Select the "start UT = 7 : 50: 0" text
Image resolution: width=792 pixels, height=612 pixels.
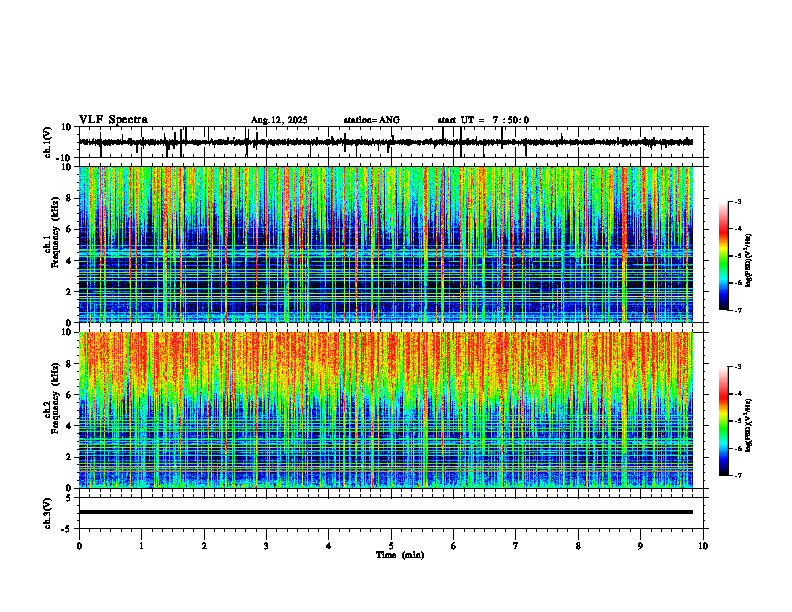click(483, 120)
